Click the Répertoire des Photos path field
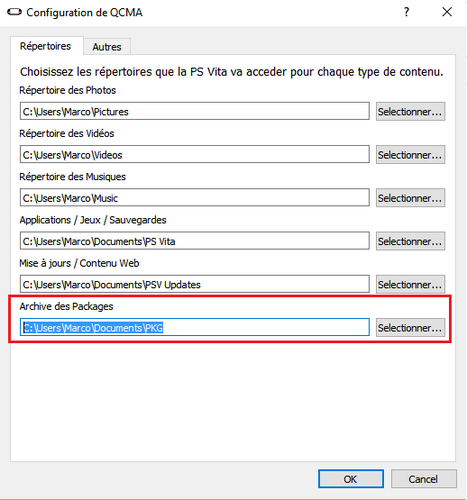This screenshot has width=467, height=500. 195,111
